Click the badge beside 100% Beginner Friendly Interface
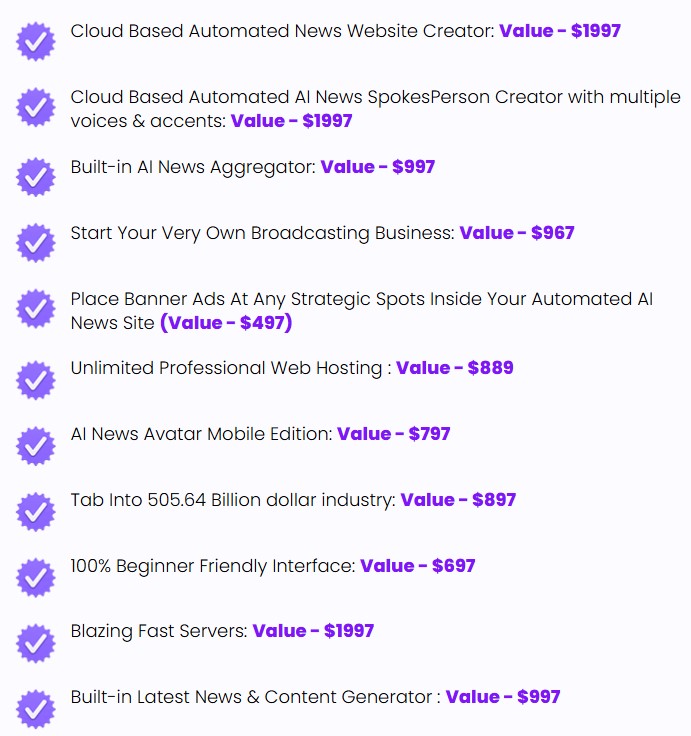The height and width of the screenshot is (736, 691). [x=36, y=577]
